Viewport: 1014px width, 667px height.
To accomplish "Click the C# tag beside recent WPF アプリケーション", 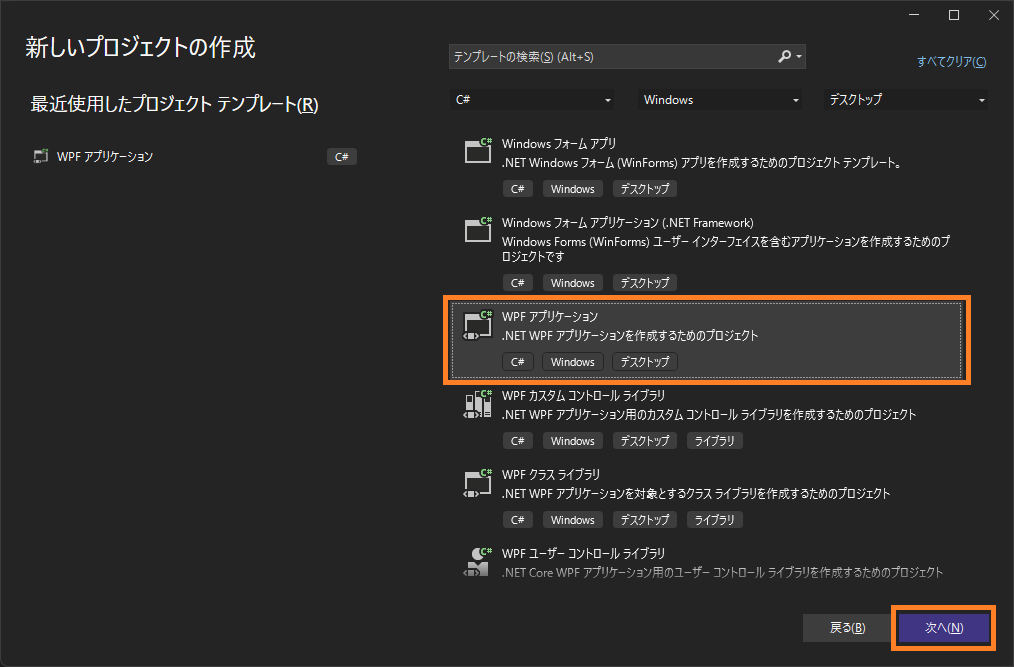I will click(341, 157).
